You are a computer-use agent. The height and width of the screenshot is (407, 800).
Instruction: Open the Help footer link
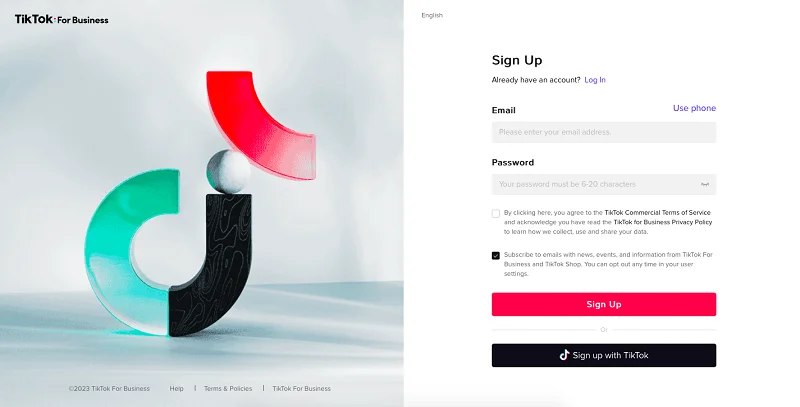177,388
